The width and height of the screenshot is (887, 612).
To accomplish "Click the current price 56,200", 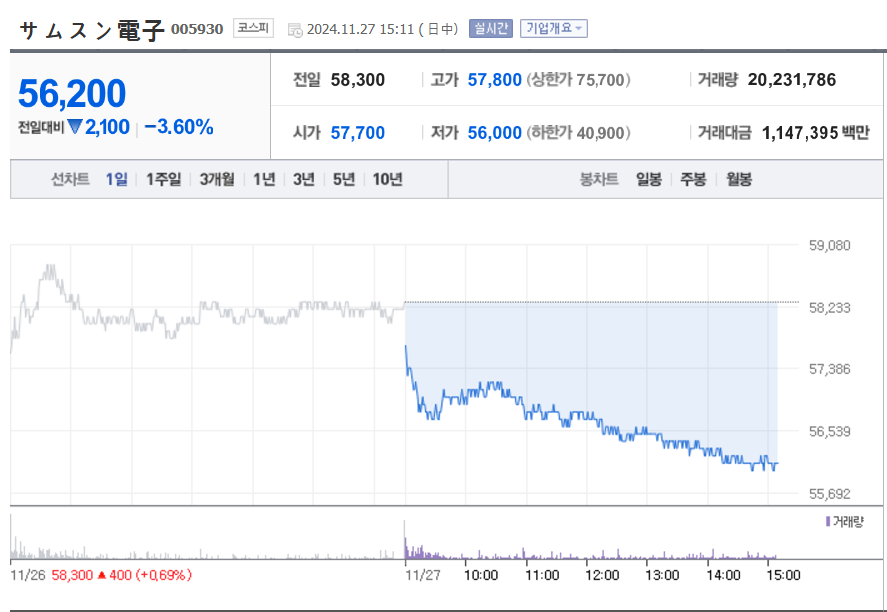I will click(72, 93).
